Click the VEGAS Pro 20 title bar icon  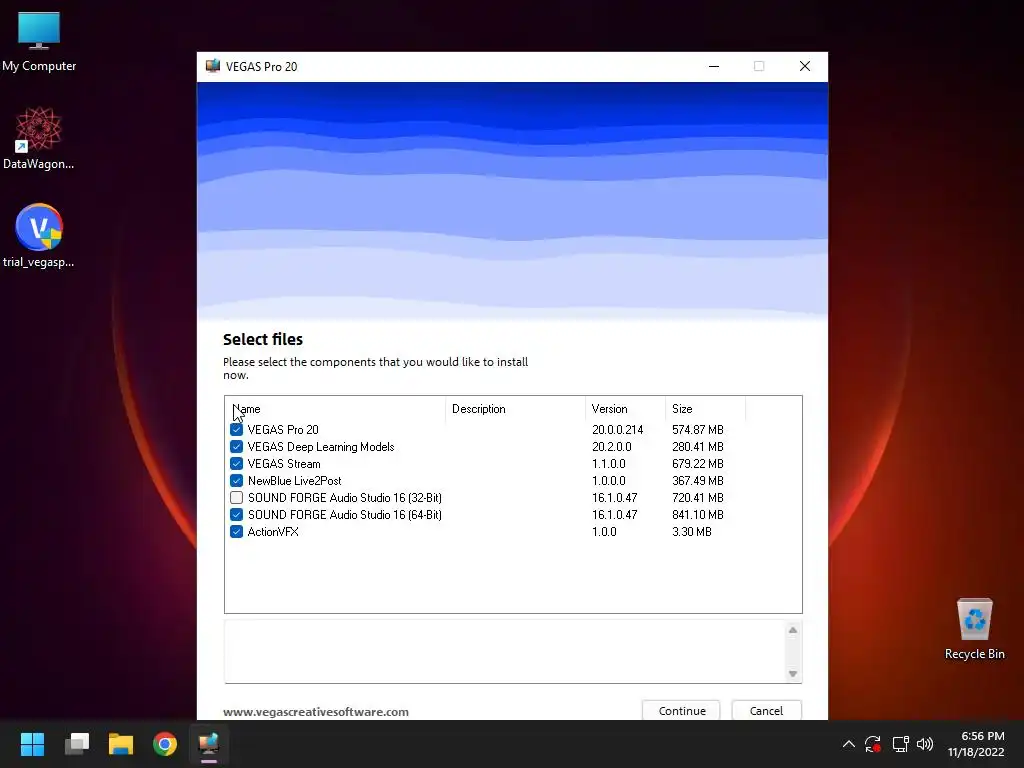[213, 66]
